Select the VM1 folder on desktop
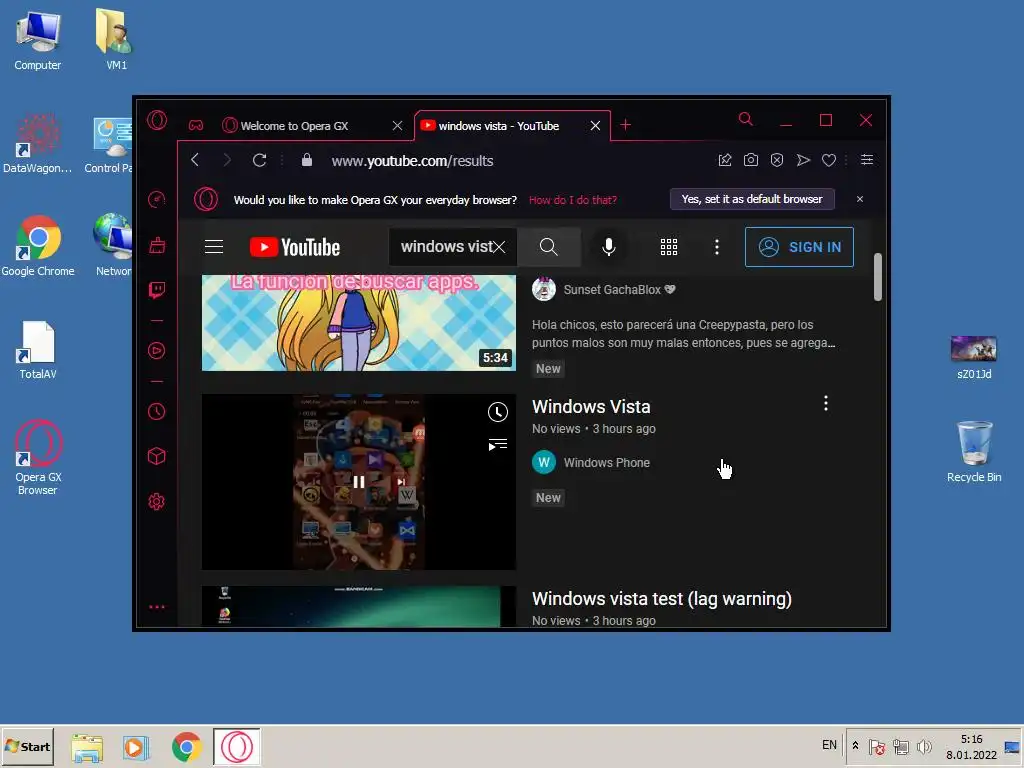 [x=116, y=39]
